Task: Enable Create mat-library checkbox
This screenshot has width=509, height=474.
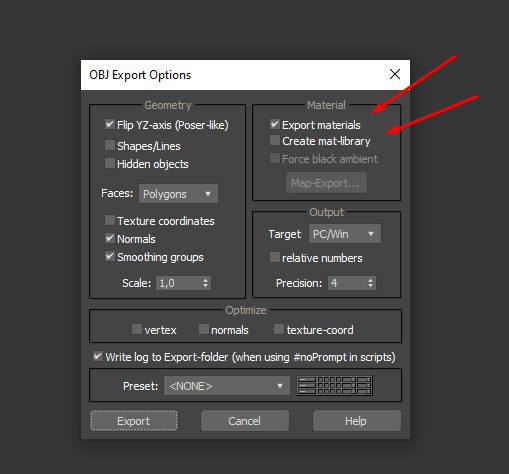Action: pyautogui.click(x=275, y=140)
